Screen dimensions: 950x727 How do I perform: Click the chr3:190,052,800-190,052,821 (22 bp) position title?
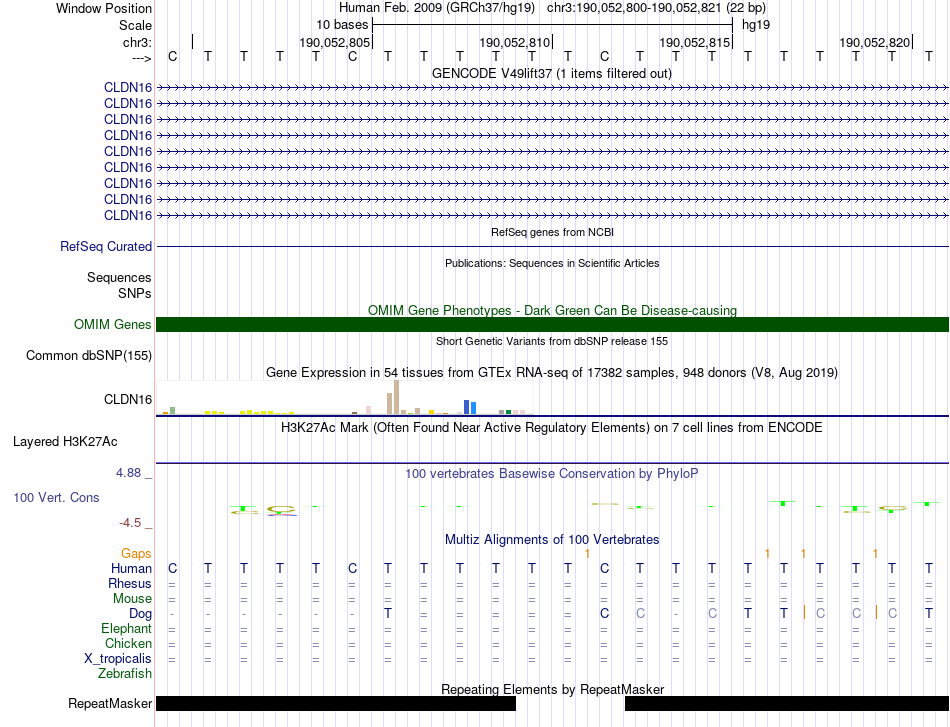(656, 8)
